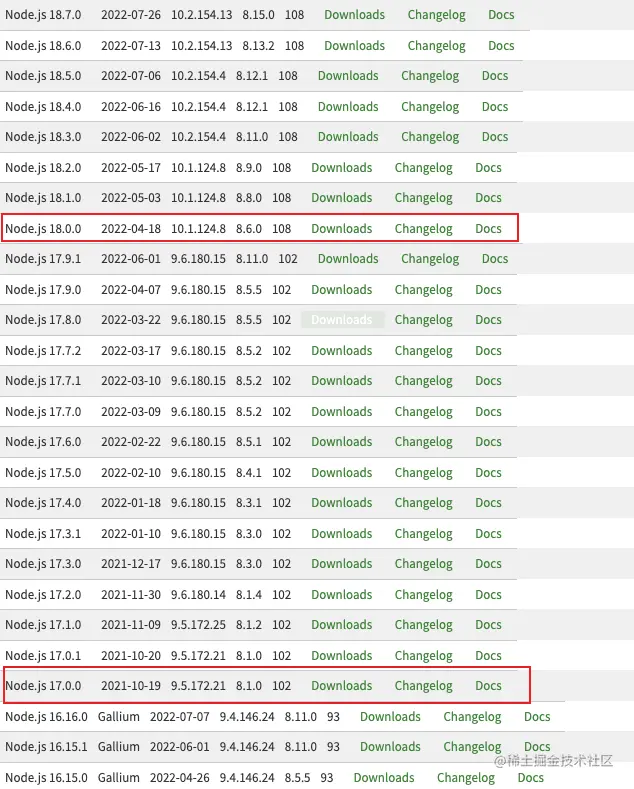Image resolution: width=634 pixels, height=789 pixels.
Task: Click V8 version 9.6.180.14
Action: 198,595
